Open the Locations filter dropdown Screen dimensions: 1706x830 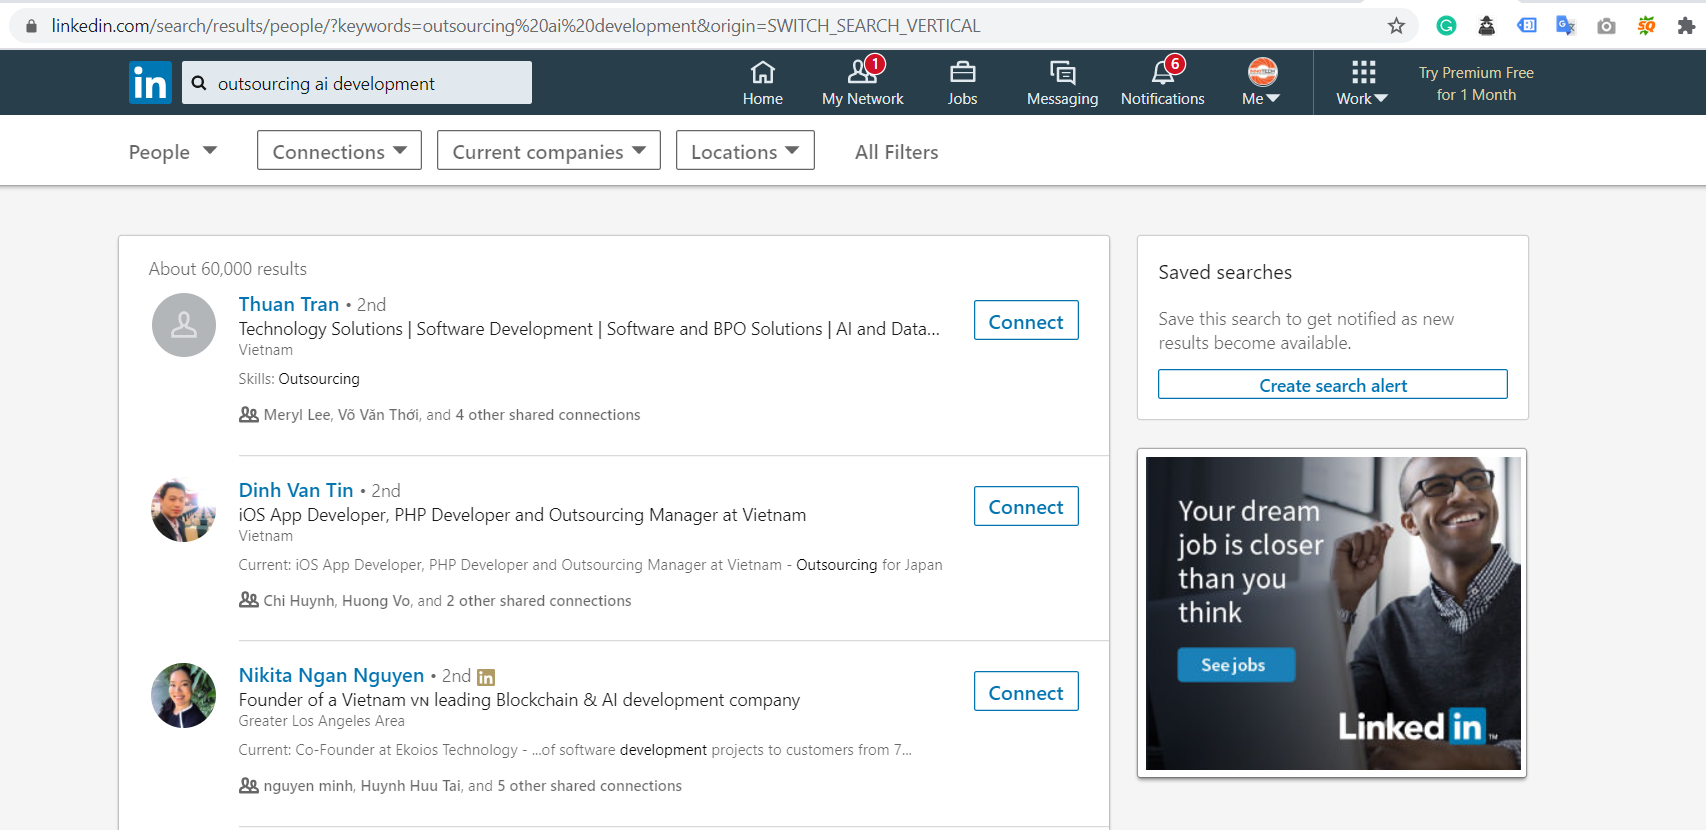745,151
